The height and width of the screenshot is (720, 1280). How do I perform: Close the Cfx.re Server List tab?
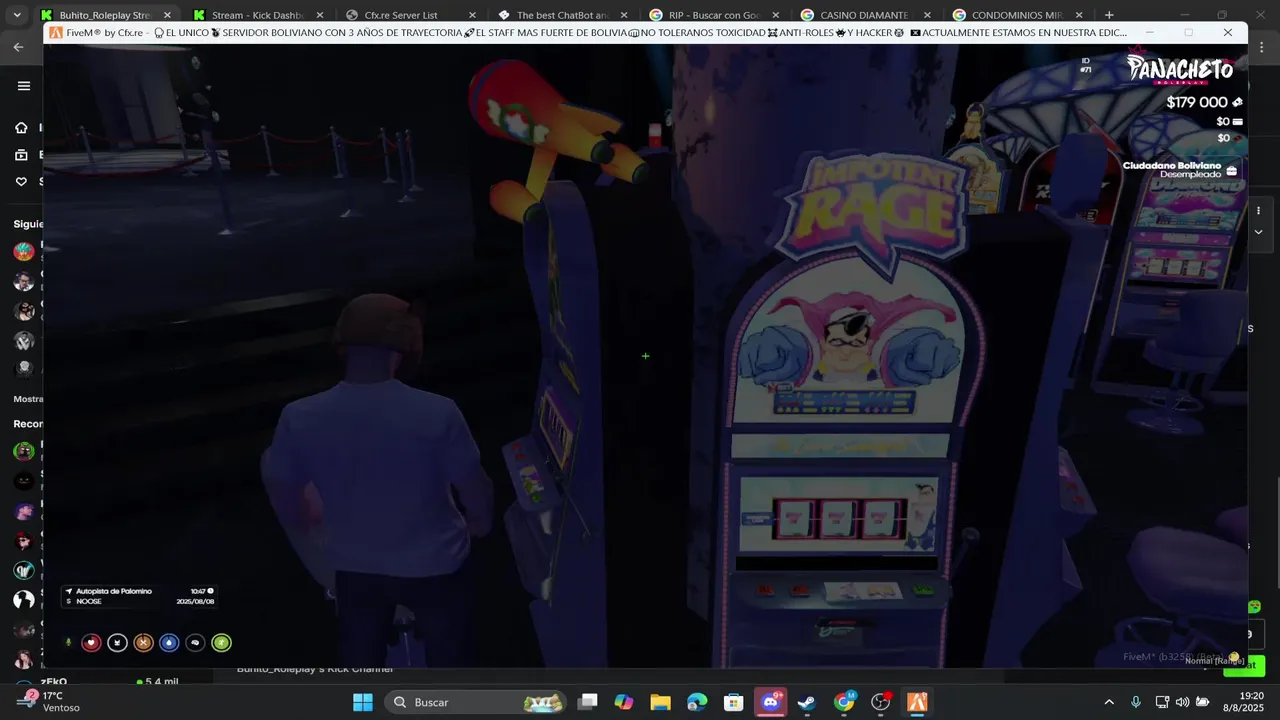(x=472, y=15)
